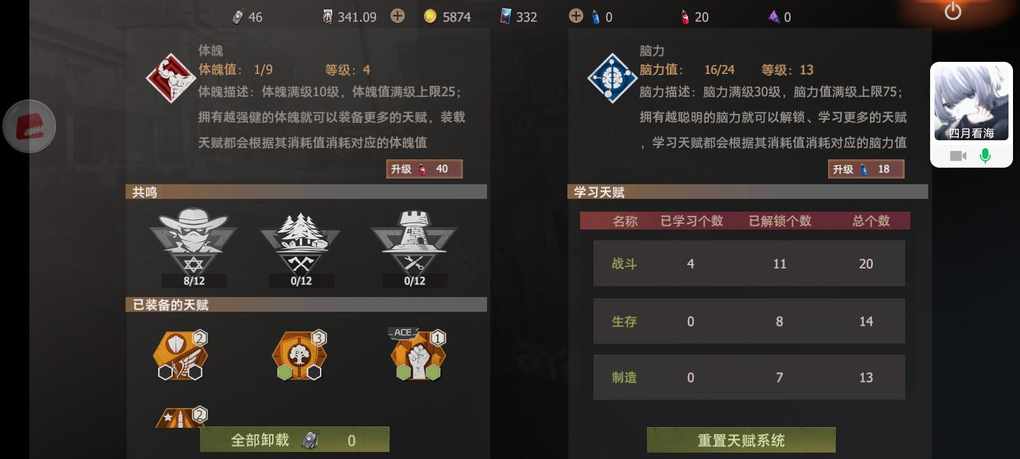Click the cowboy resonance emblem showing 8/12
Screen dimensions: 1020x459
(x=193, y=241)
